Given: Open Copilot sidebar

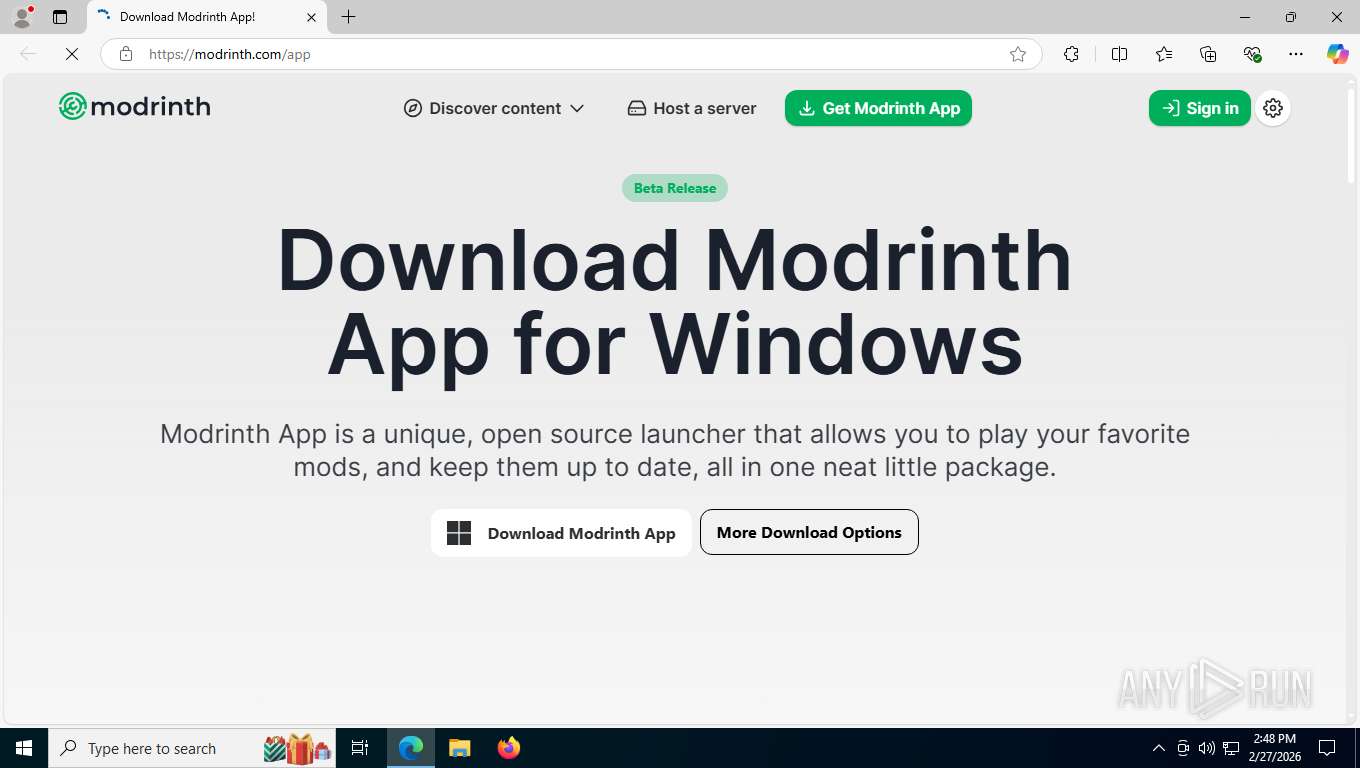Looking at the screenshot, I should (1337, 54).
